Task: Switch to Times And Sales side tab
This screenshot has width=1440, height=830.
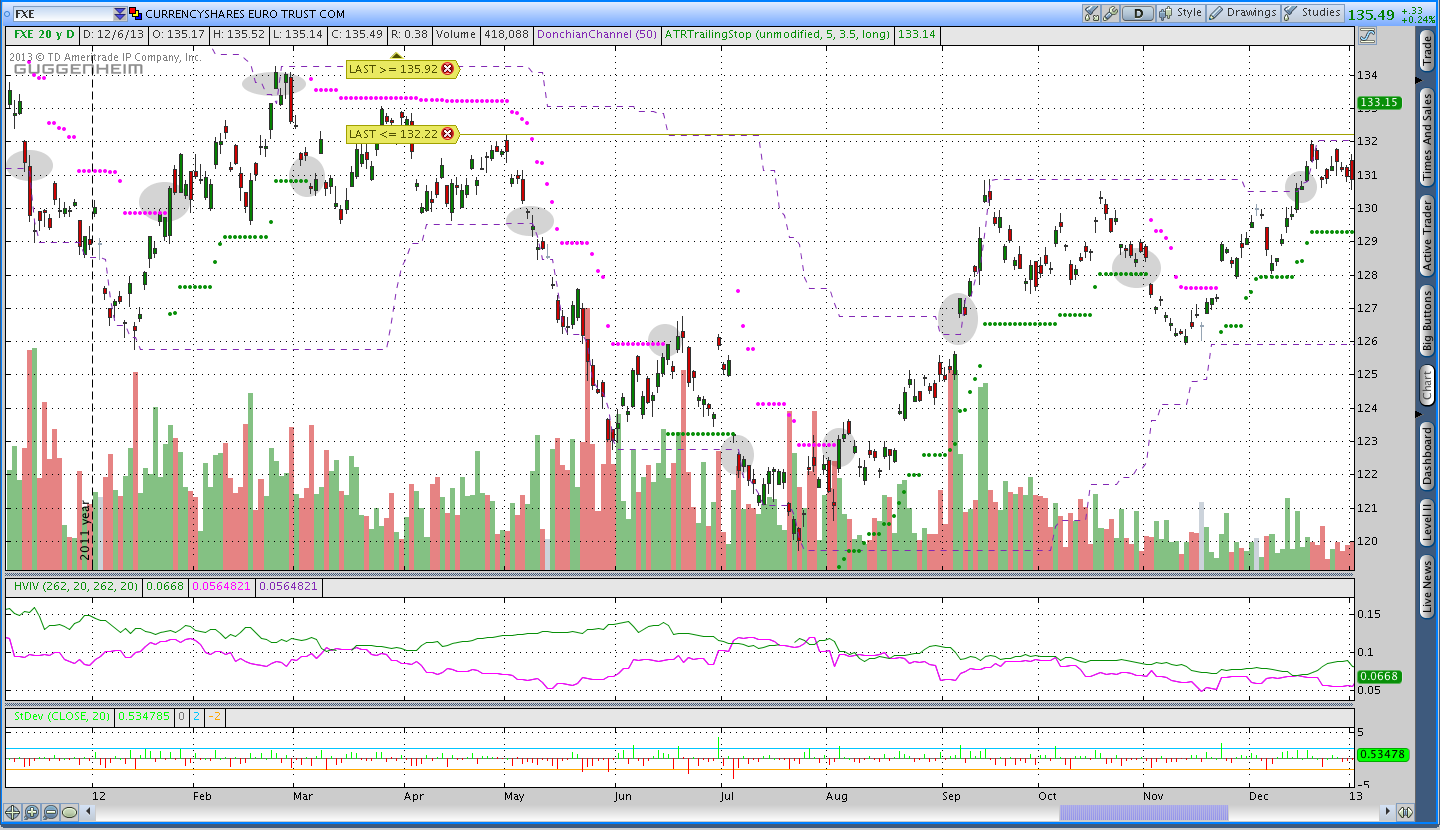Action: [x=1427, y=137]
